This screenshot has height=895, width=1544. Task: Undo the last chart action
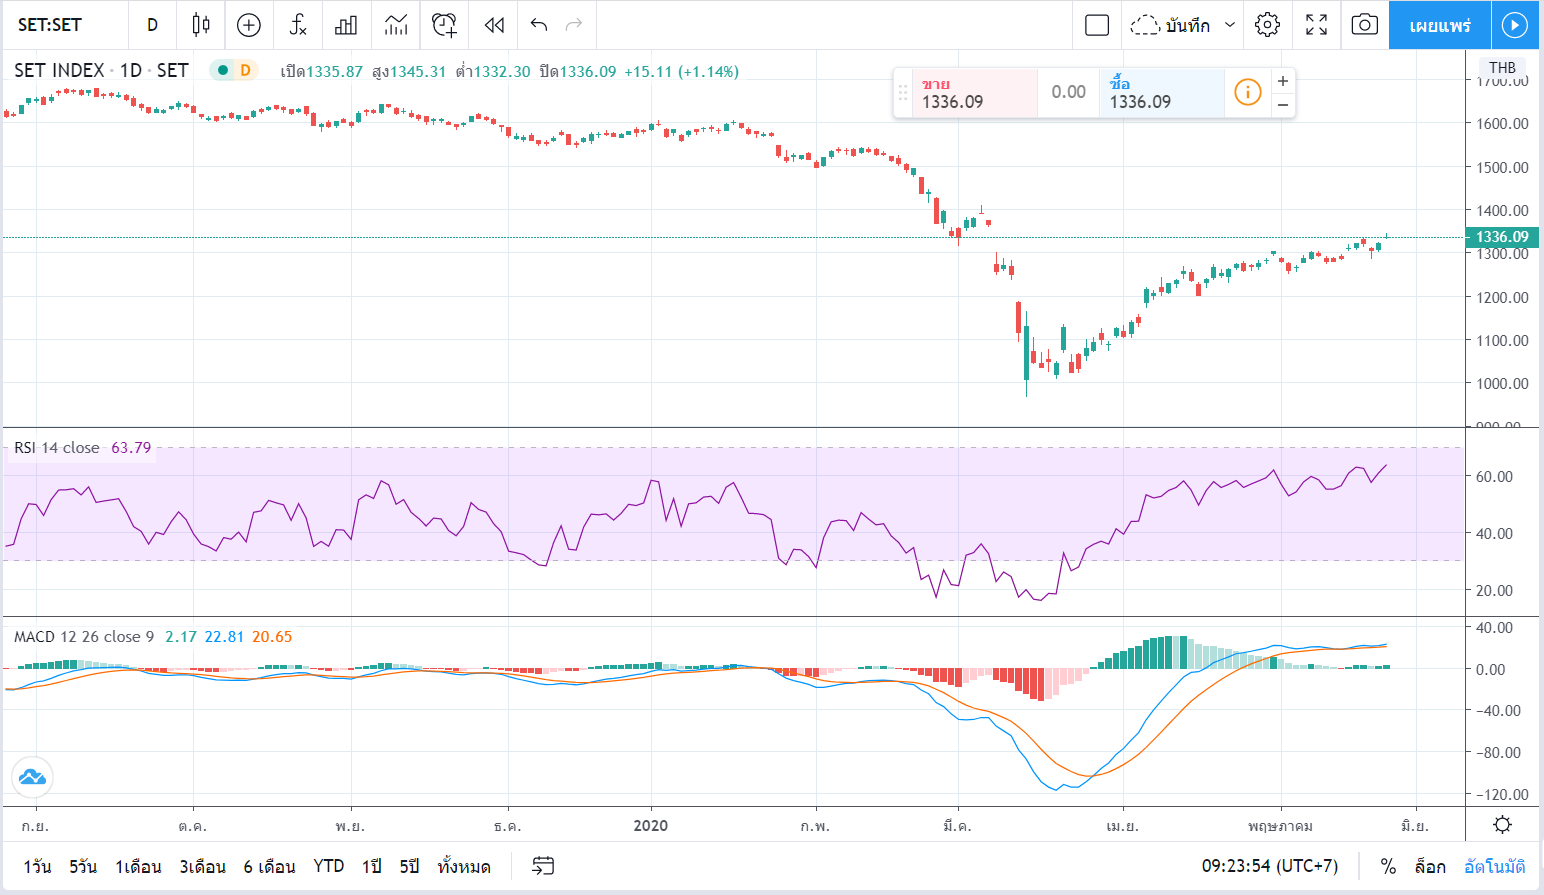pos(539,25)
